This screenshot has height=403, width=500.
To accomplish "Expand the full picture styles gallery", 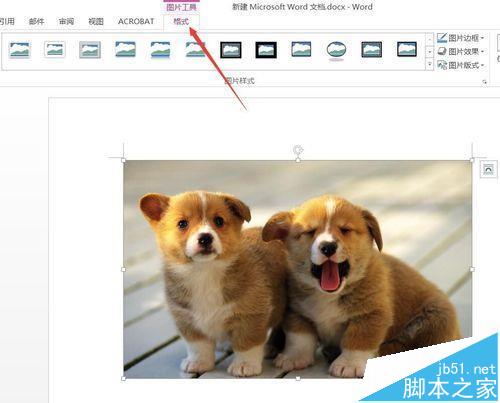I will click(x=430, y=64).
